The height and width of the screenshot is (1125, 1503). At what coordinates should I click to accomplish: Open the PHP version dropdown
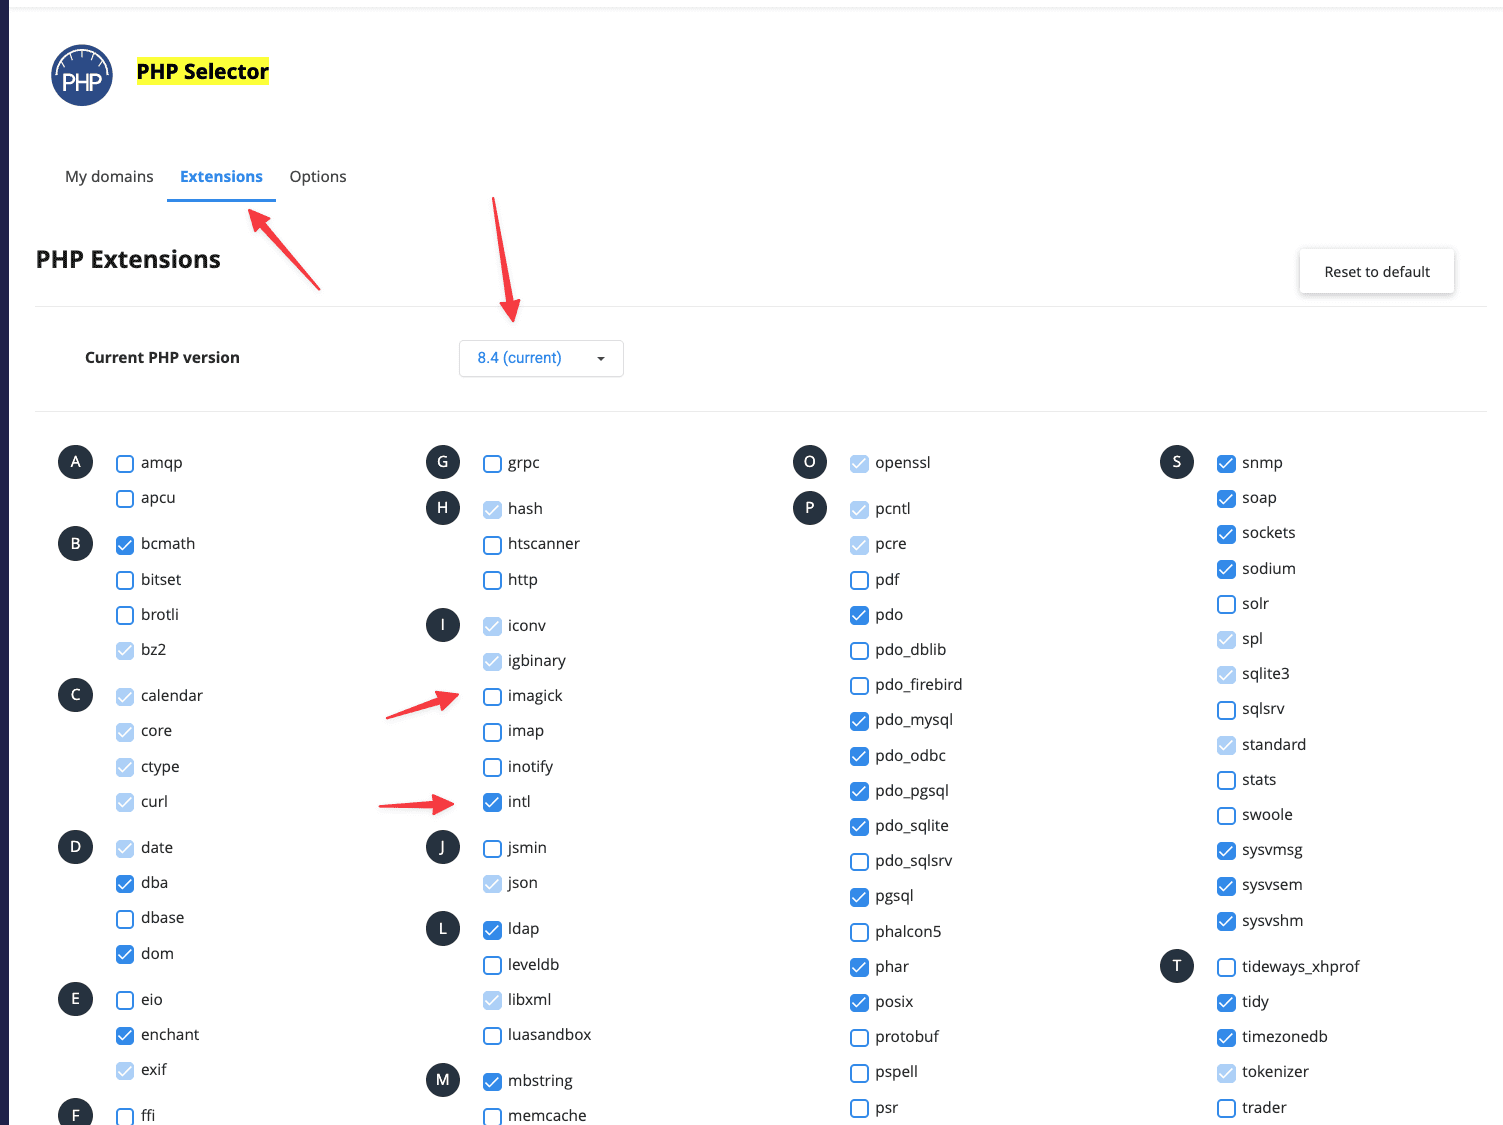[x=540, y=358]
